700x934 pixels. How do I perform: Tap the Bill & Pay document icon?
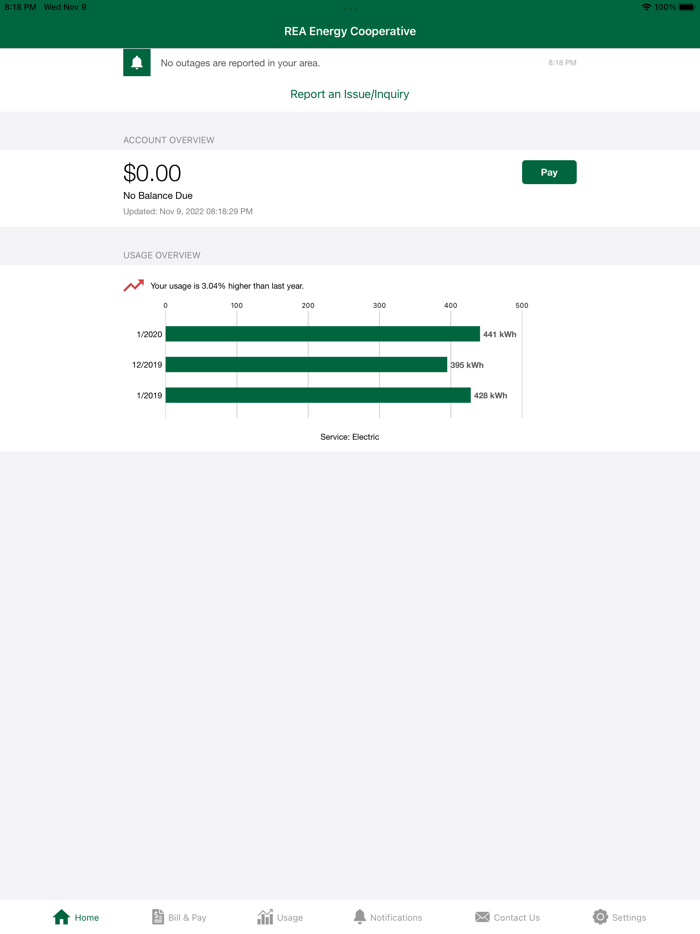click(x=158, y=917)
